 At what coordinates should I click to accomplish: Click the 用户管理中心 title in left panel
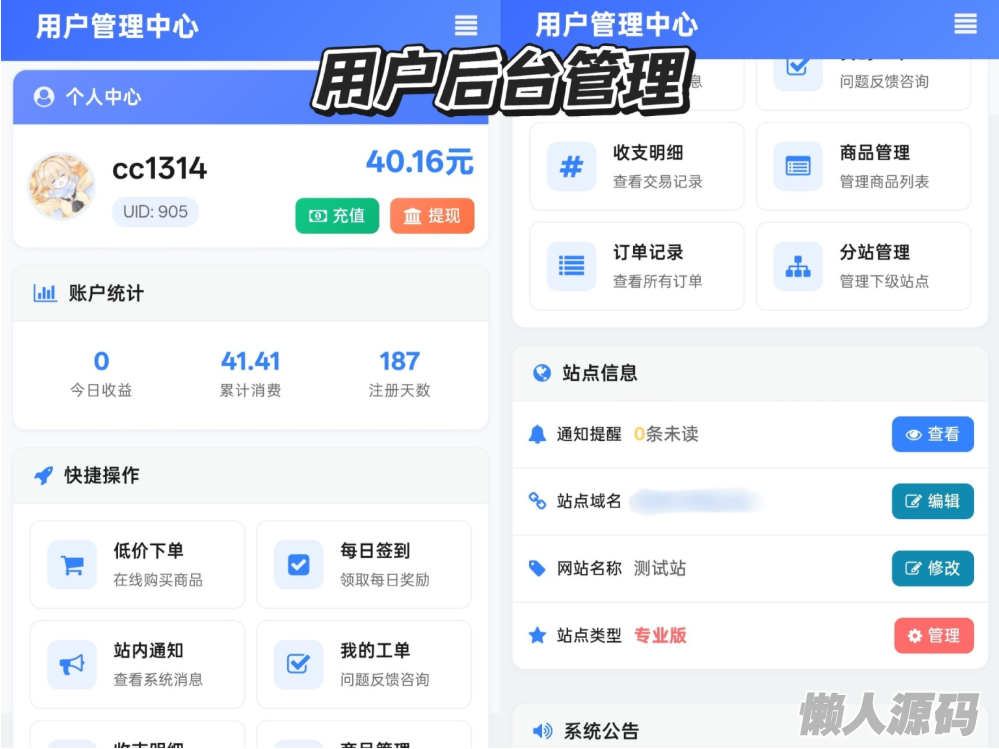[x=117, y=27]
